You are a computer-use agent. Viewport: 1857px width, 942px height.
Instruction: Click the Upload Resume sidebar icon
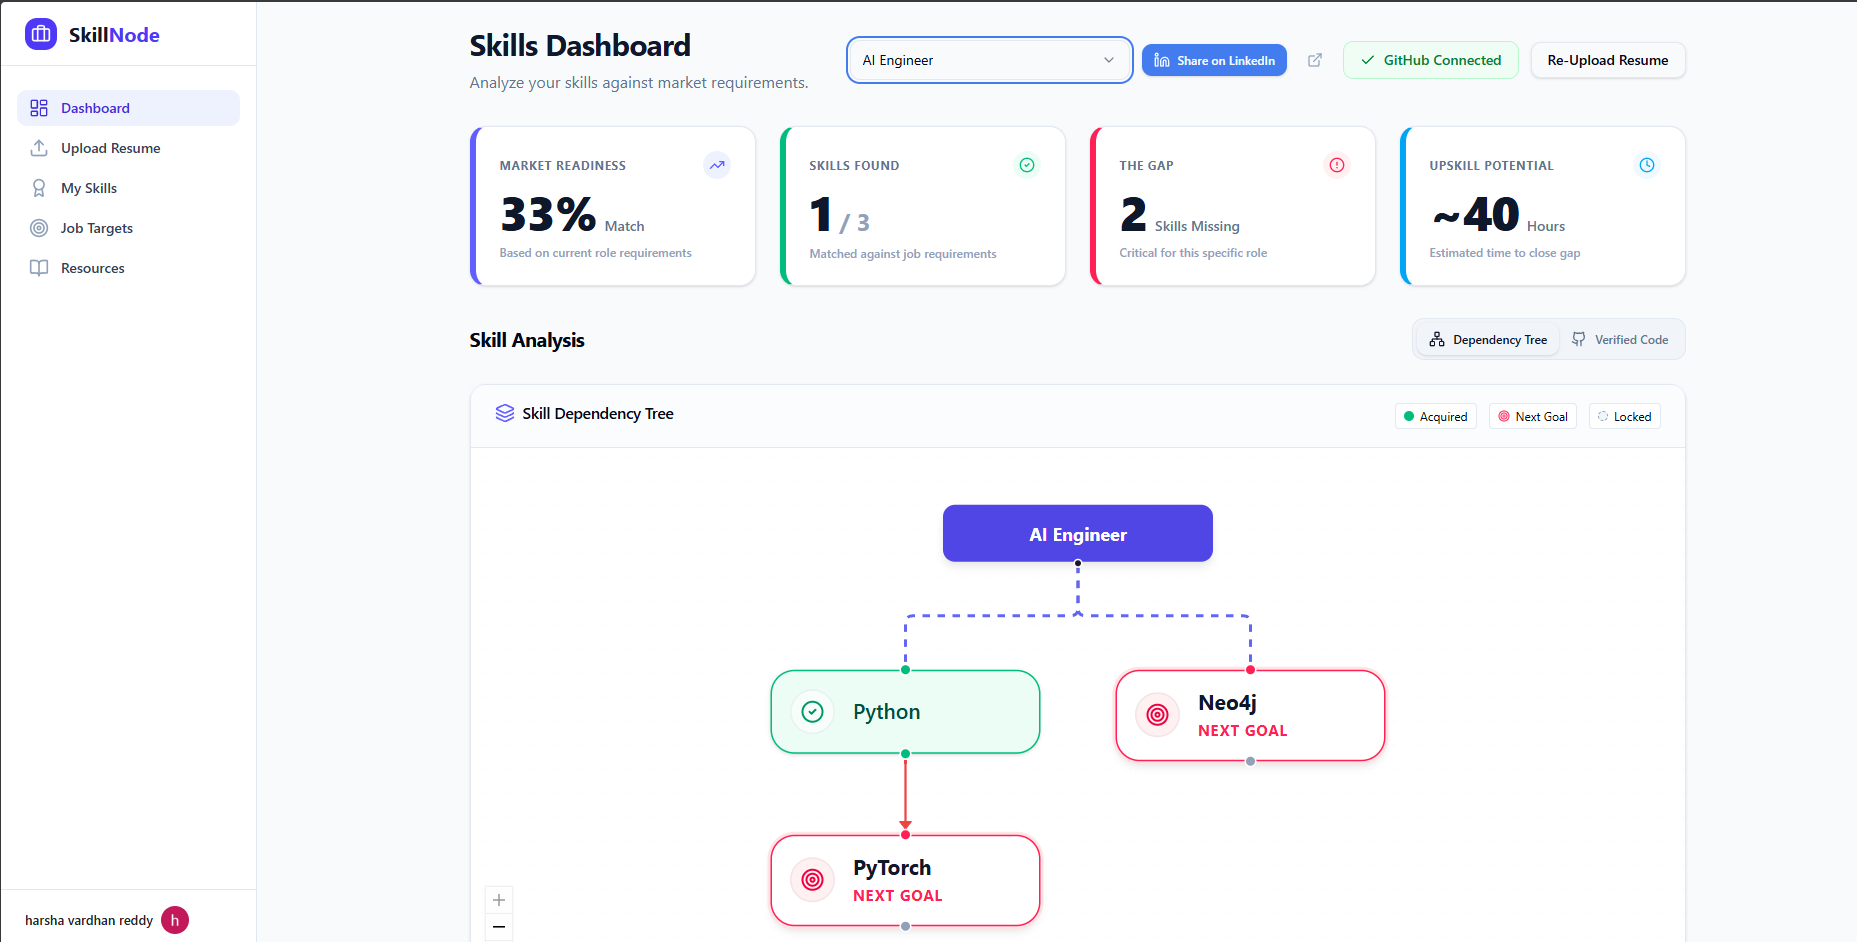pyautogui.click(x=38, y=147)
